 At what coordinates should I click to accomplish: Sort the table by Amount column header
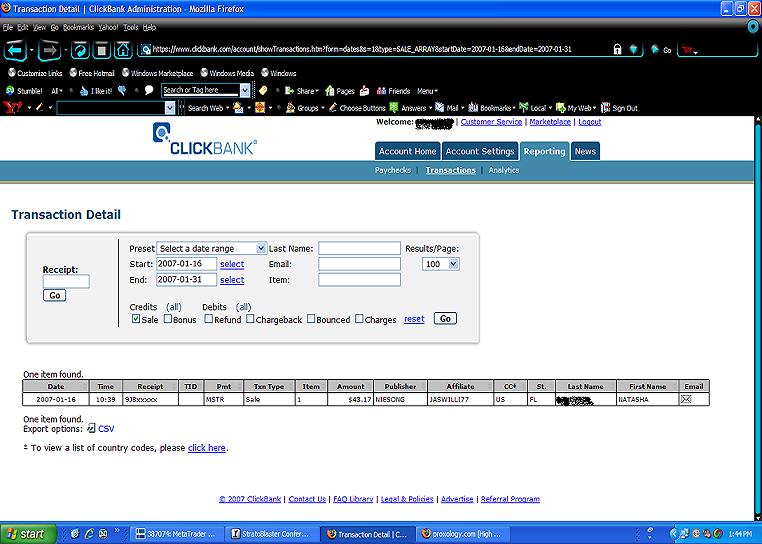tap(350, 386)
